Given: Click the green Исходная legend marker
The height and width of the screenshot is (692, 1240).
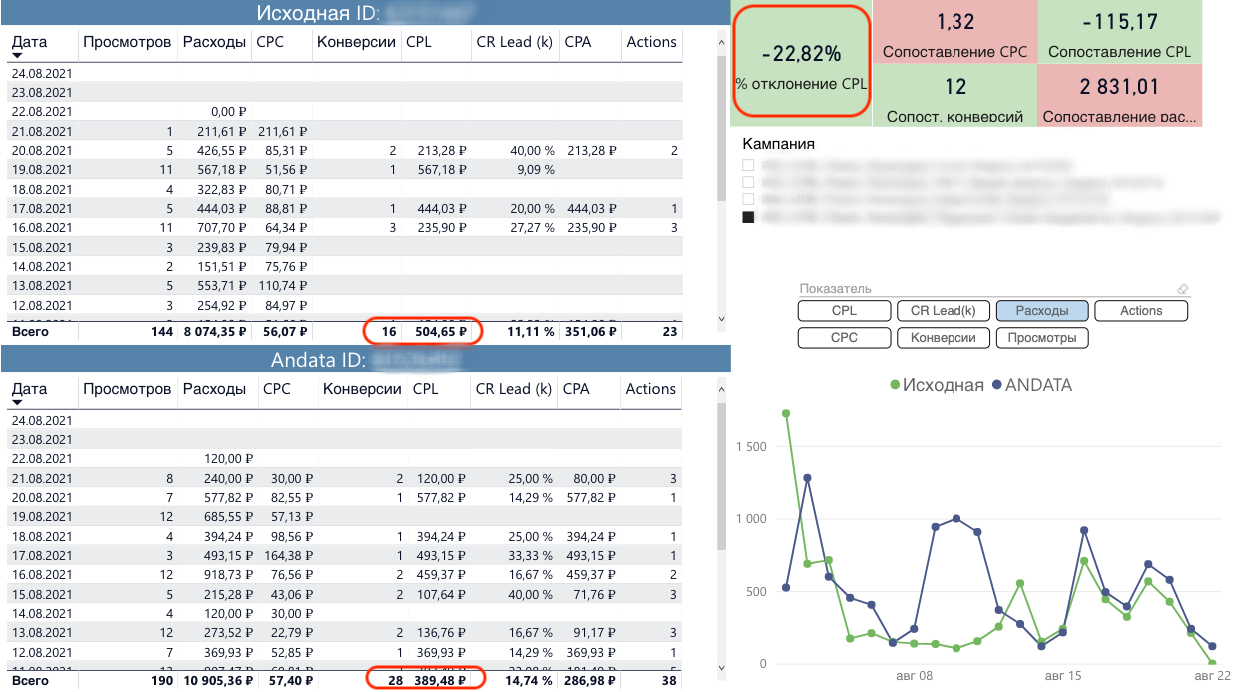Looking at the screenshot, I should click(x=894, y=385).
